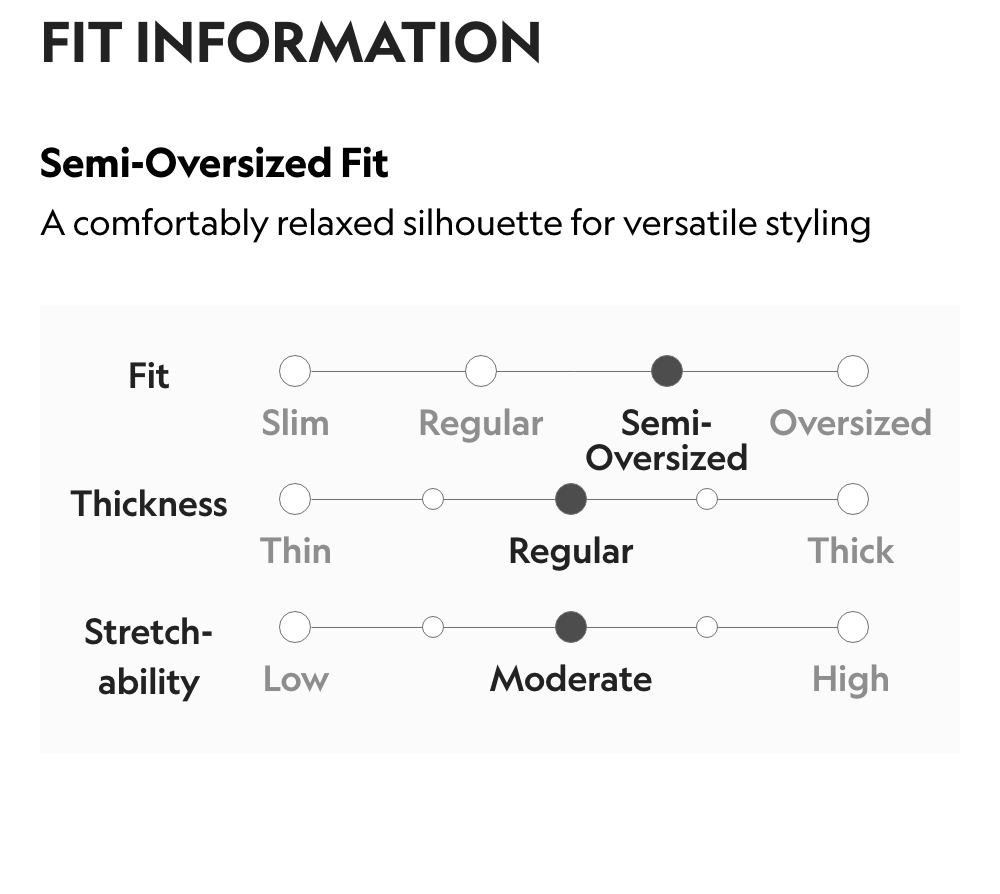Click small circle between Moderate and High
1000x894 pixels.
[x=707, y=628]
